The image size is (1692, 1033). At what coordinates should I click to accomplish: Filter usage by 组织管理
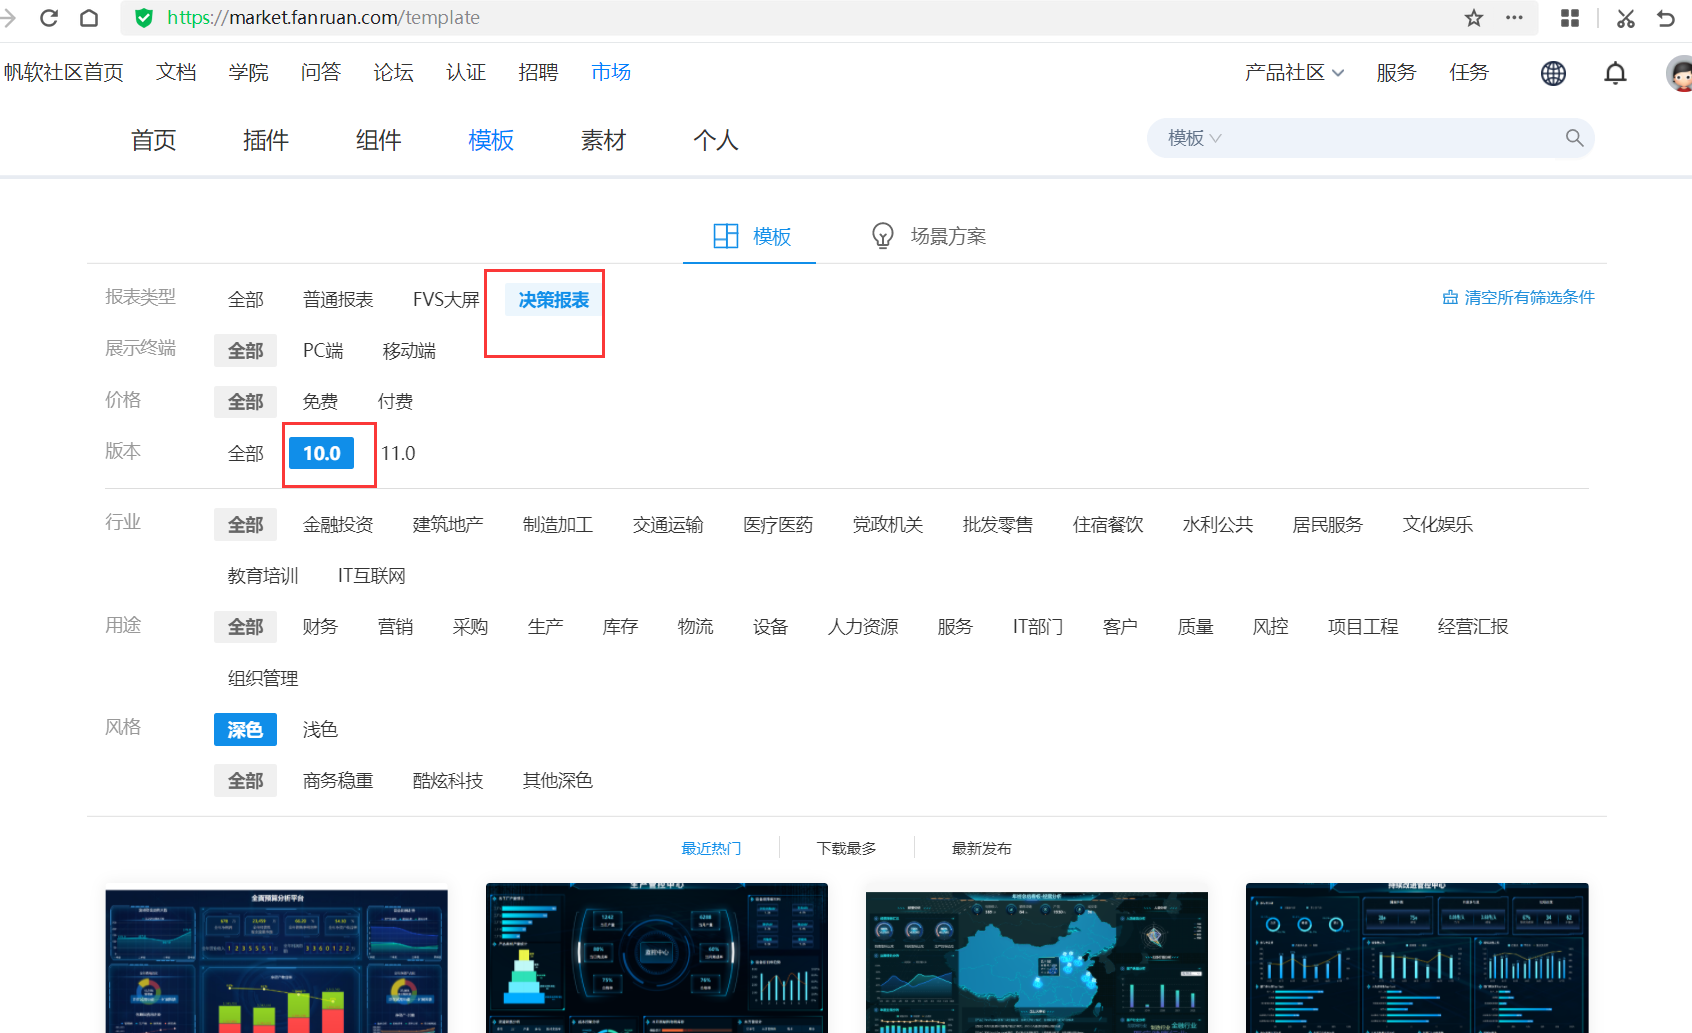coord(263,679)
